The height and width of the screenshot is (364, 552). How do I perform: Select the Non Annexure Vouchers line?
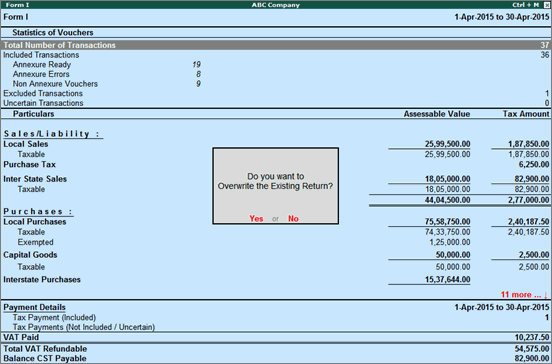pyautogui.click(x=276, y=84)
